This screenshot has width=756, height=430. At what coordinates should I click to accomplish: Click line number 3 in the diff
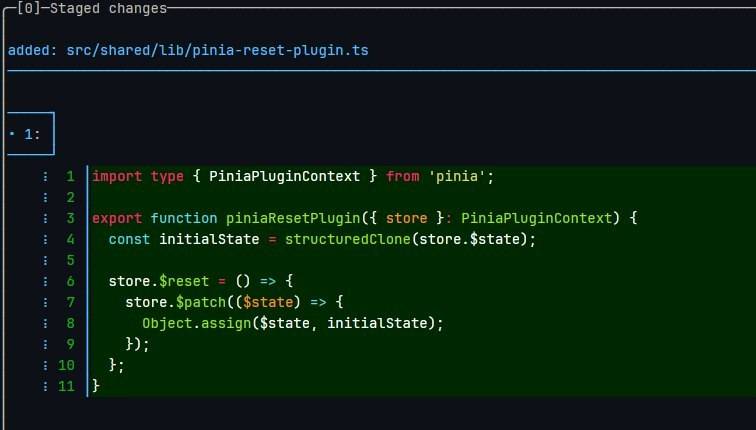click(x=70, y=218)
